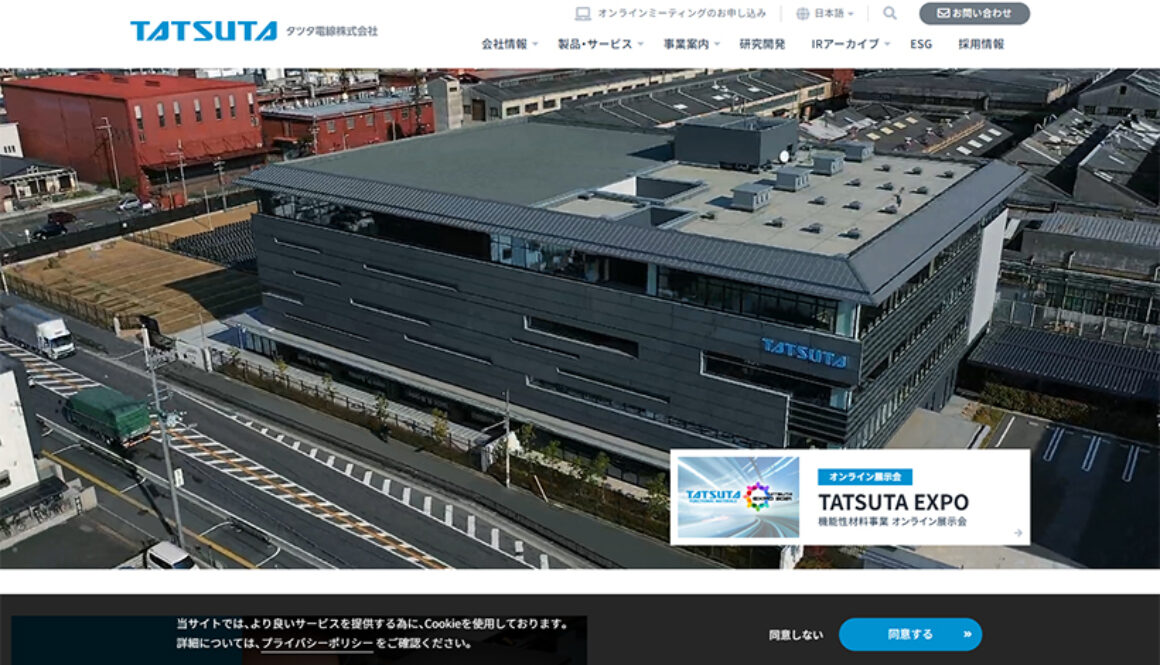
Task: Expand the 事業案内 menu
Action: coord(691,44)
